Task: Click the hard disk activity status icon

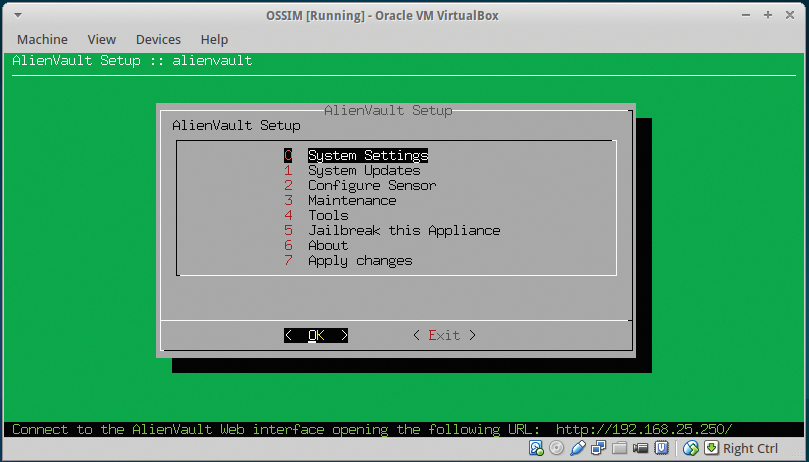Action: pos(537,448)
